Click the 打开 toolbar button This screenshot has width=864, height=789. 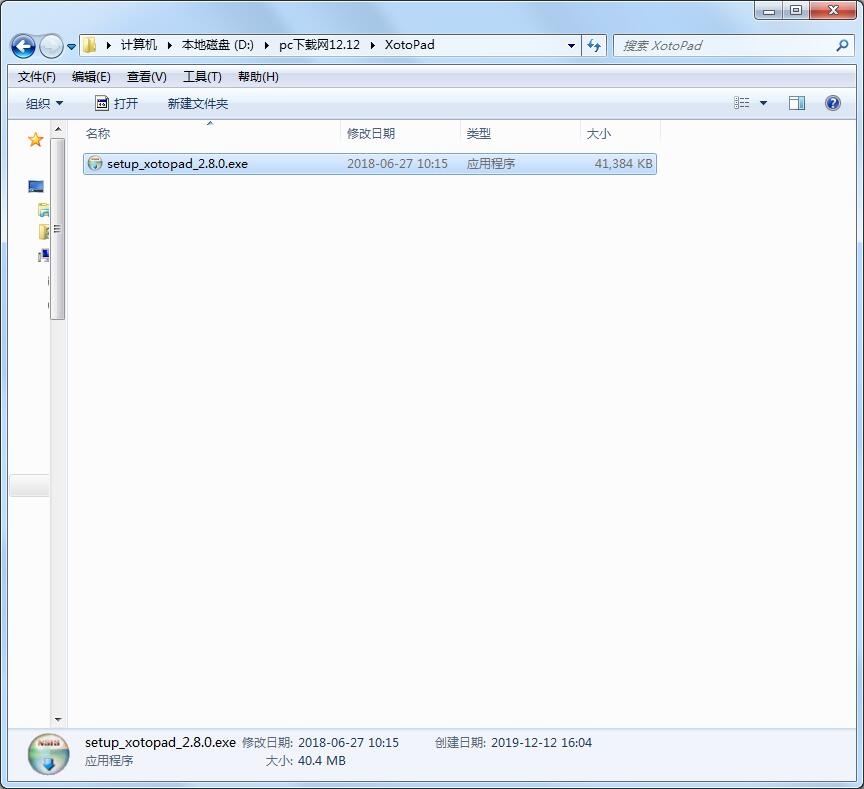(x=117, y=104)
